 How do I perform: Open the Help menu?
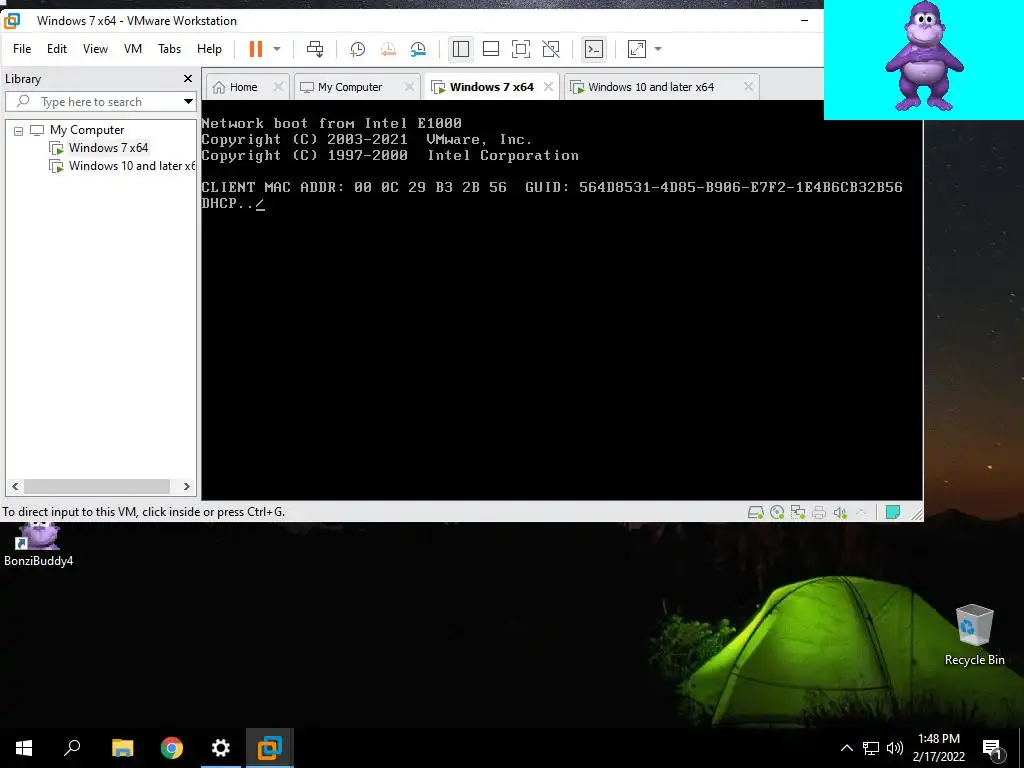(x=209, y=49)
